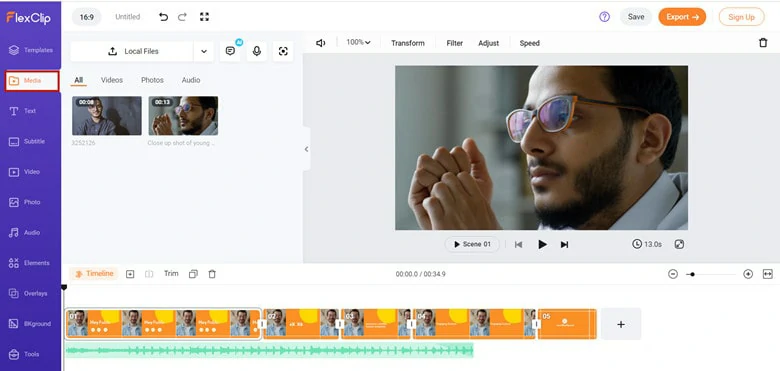780x371 pixels.
Task: Open the 100% volume dropdown
Action: (358, 43)
